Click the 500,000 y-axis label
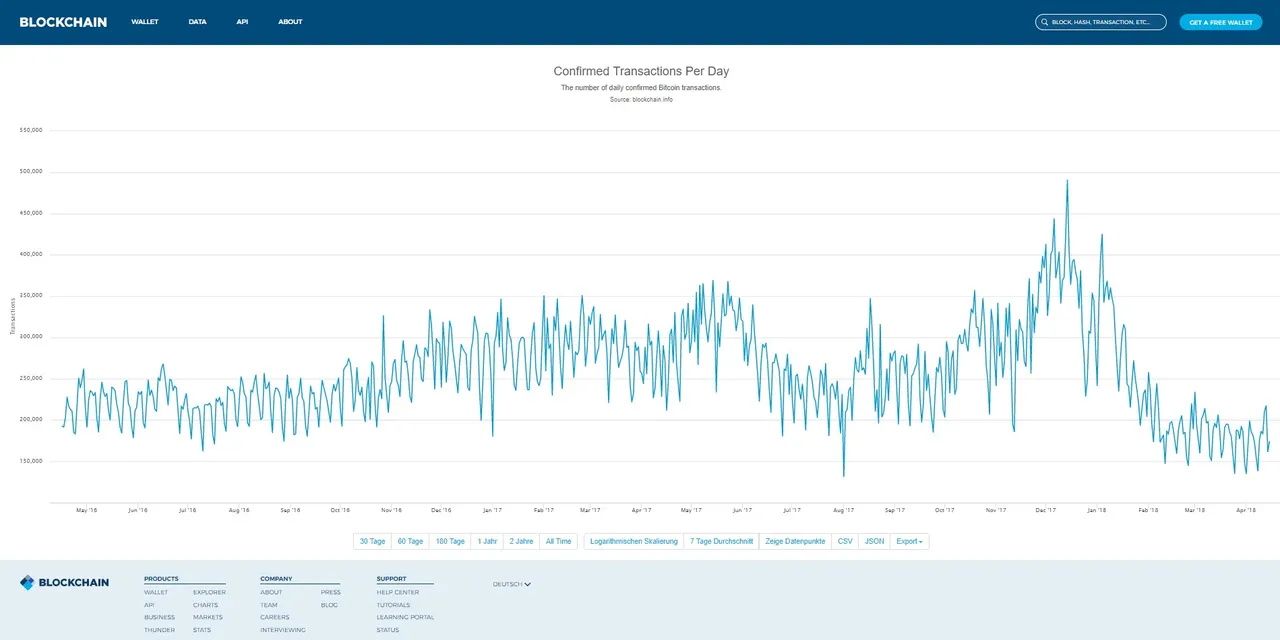This screenshot has height=640, width=1280. pyautogui.click(x=31, y=171)
